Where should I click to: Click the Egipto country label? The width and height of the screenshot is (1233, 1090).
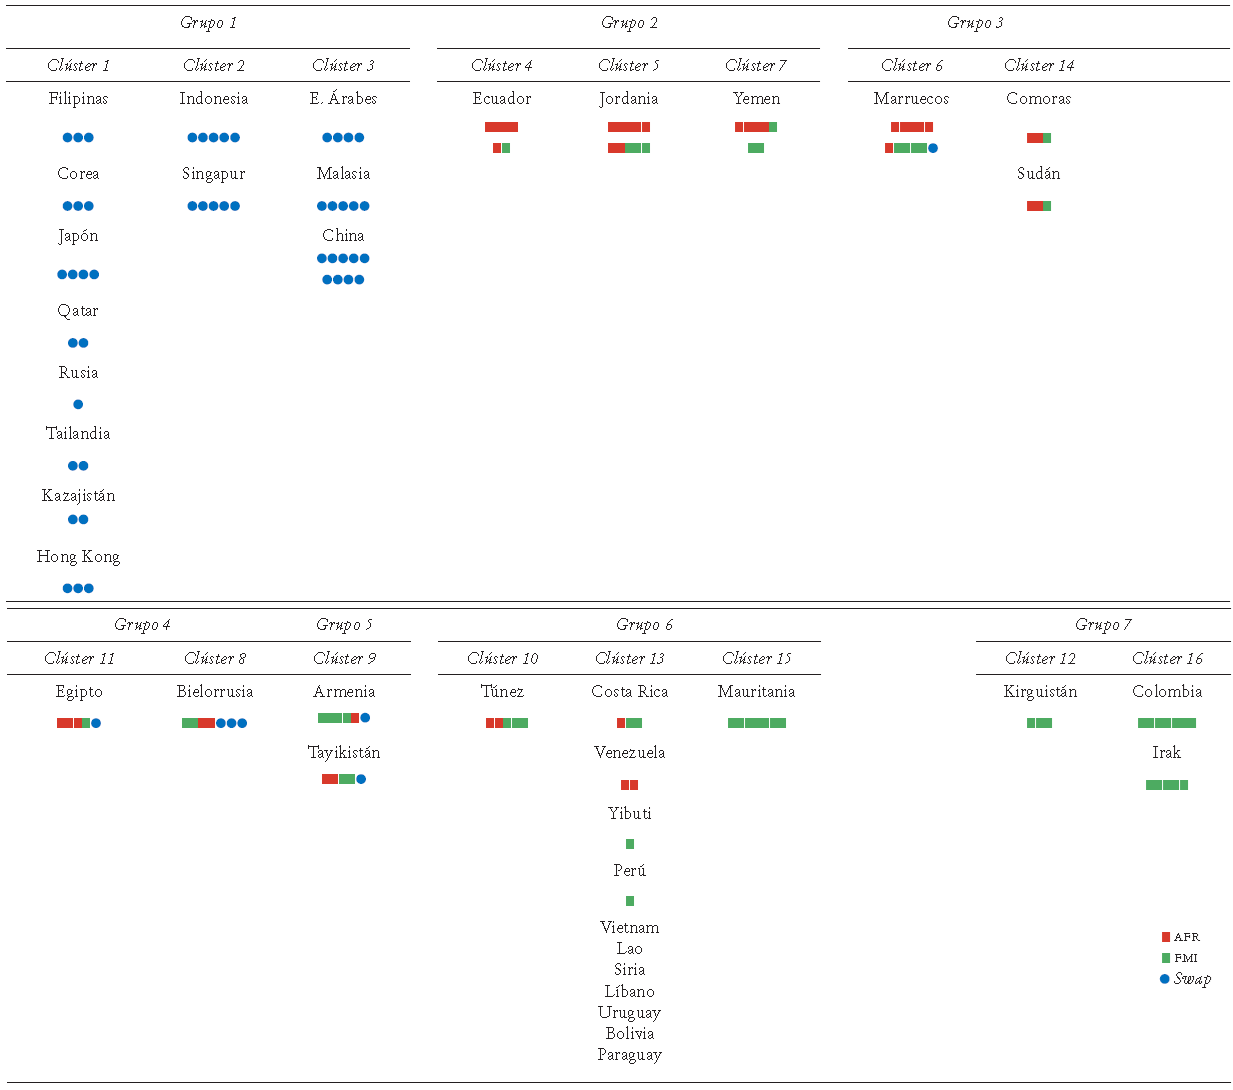[79, 691]
